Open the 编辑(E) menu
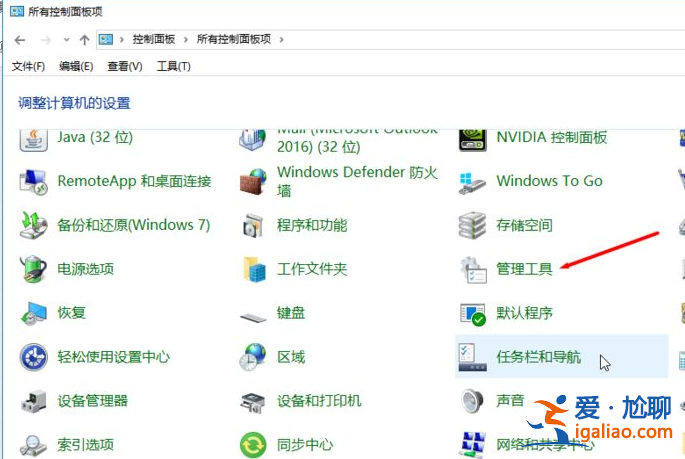Viewport: 685px width, 459px height. tap(76, 66)
